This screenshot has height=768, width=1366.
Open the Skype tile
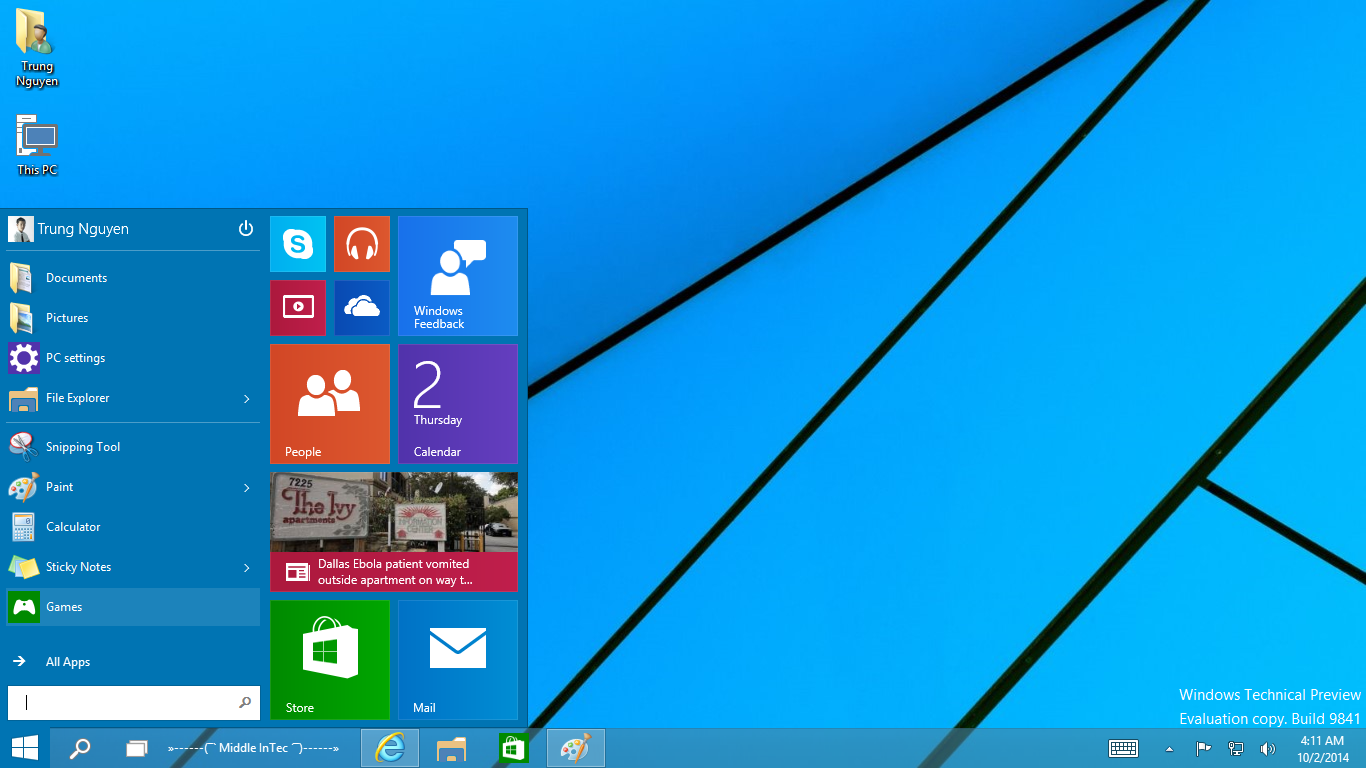(x=298, y=244)
